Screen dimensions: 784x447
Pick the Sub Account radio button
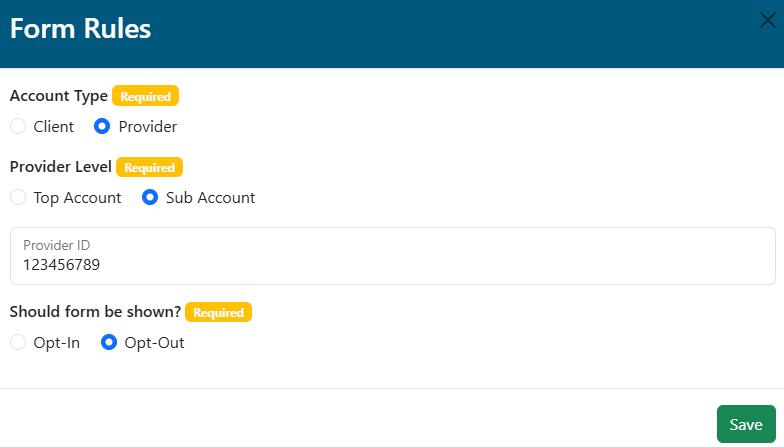150,198
